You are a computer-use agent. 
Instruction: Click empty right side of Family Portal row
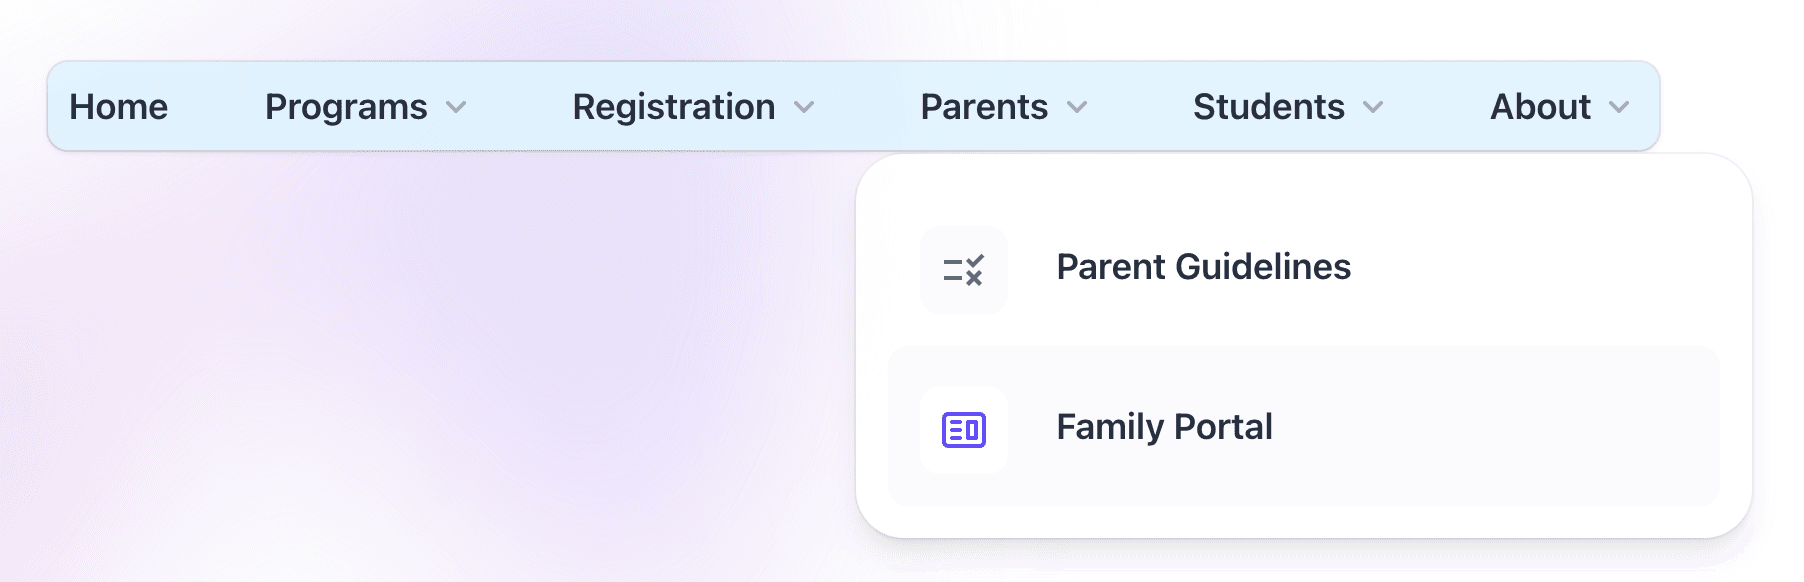tap(1500, 427)
